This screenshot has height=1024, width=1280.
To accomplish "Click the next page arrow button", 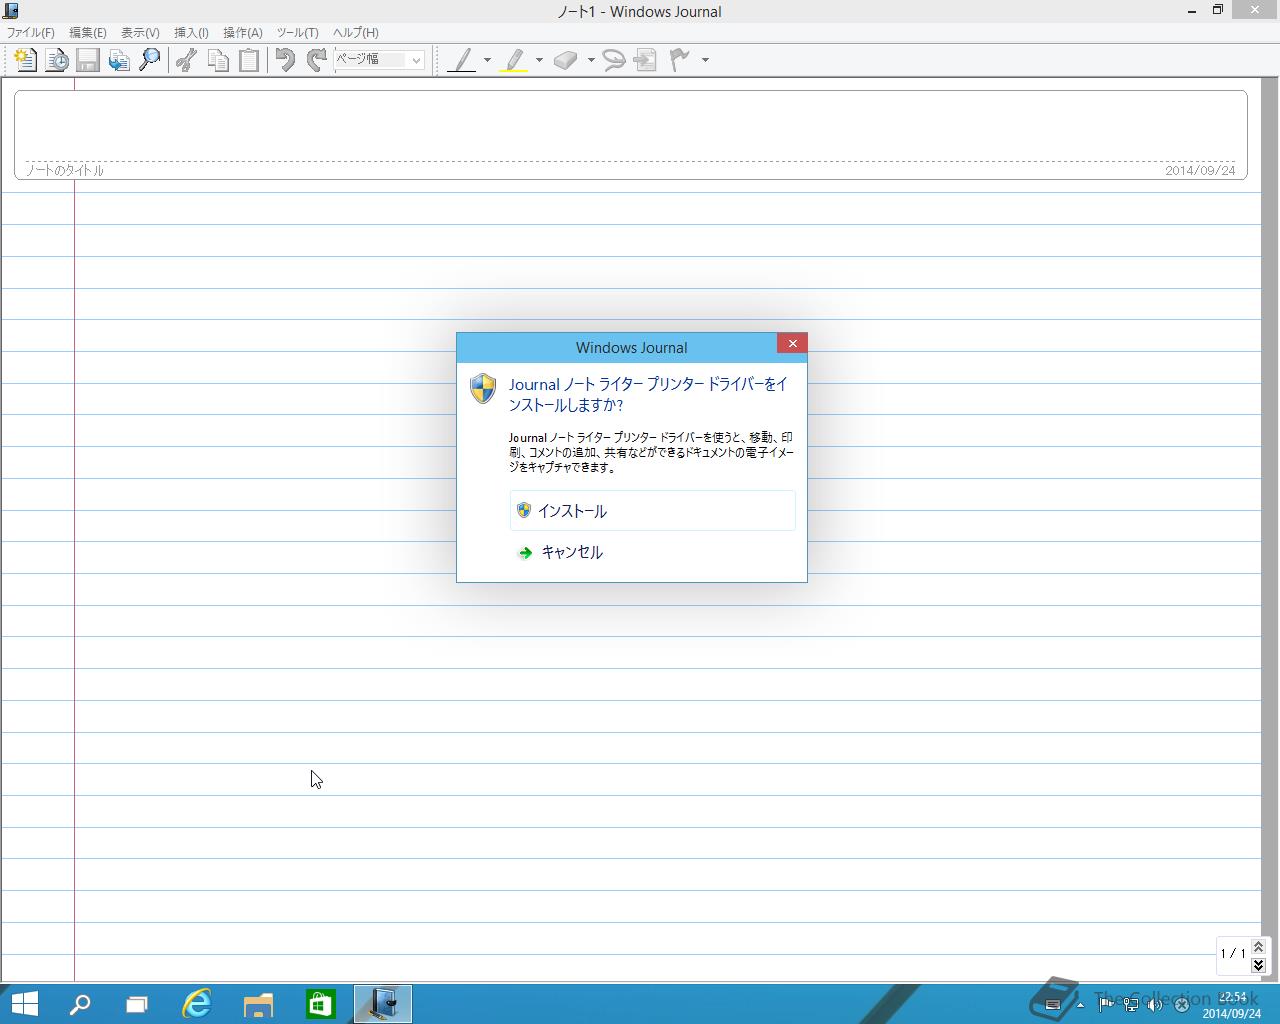I will point(1258,965).
